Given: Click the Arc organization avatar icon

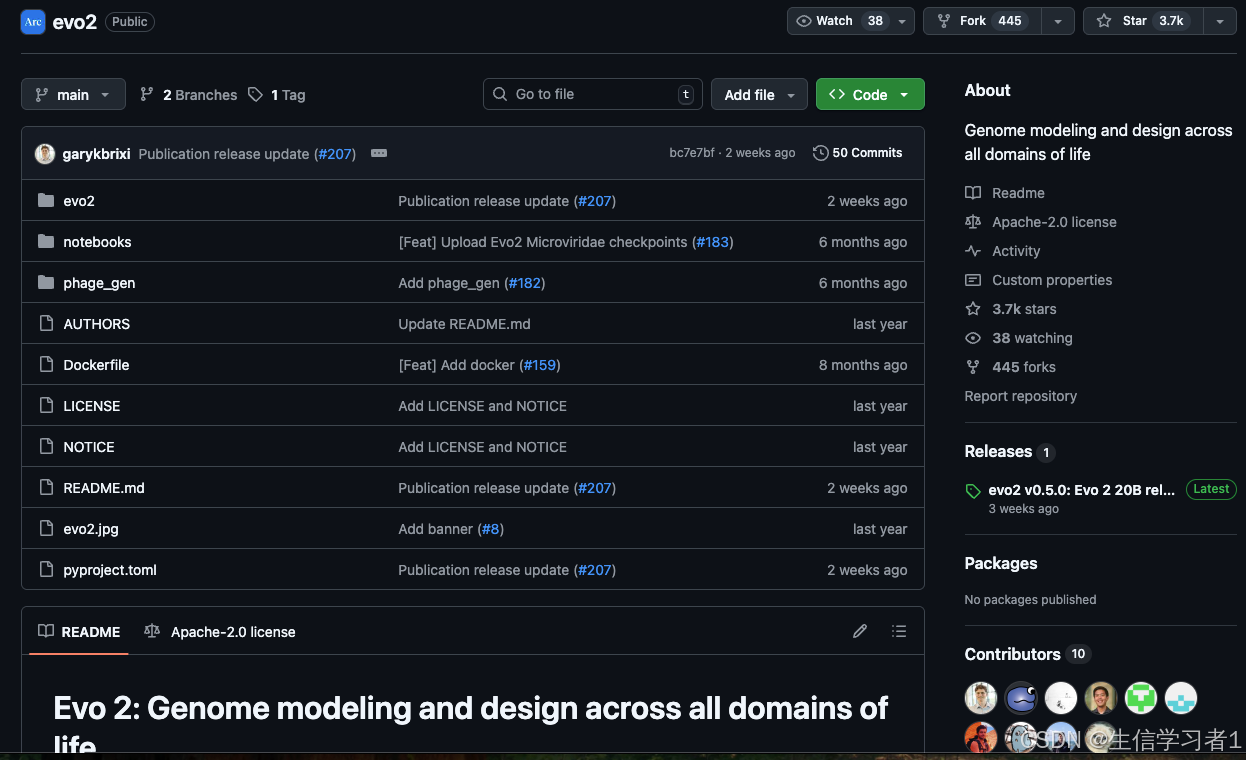Looking at the screenshot, I should coord(33,22).
